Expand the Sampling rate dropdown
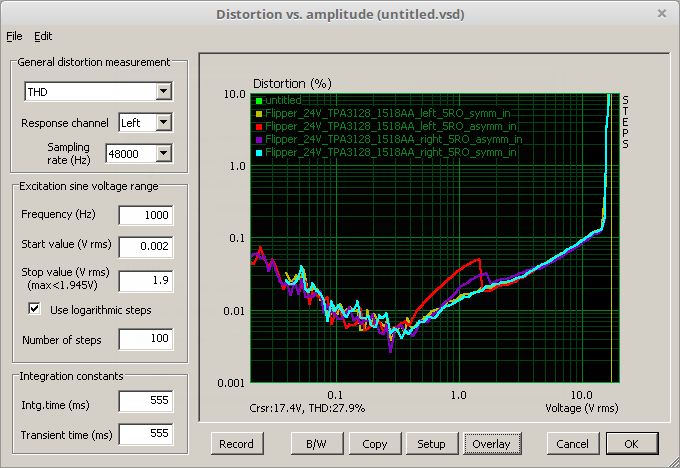 [x=164, y=153]
